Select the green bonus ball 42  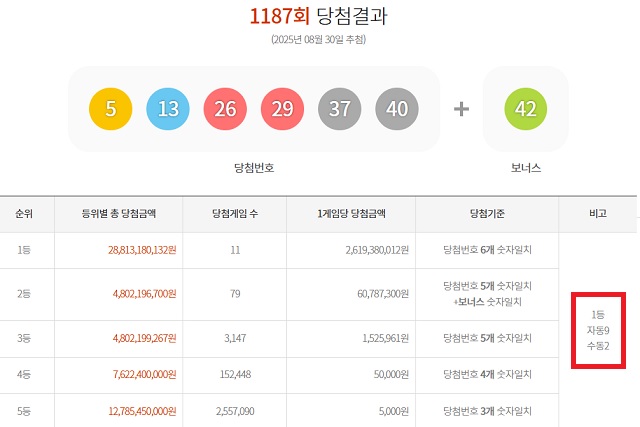(x=518, y=109)
